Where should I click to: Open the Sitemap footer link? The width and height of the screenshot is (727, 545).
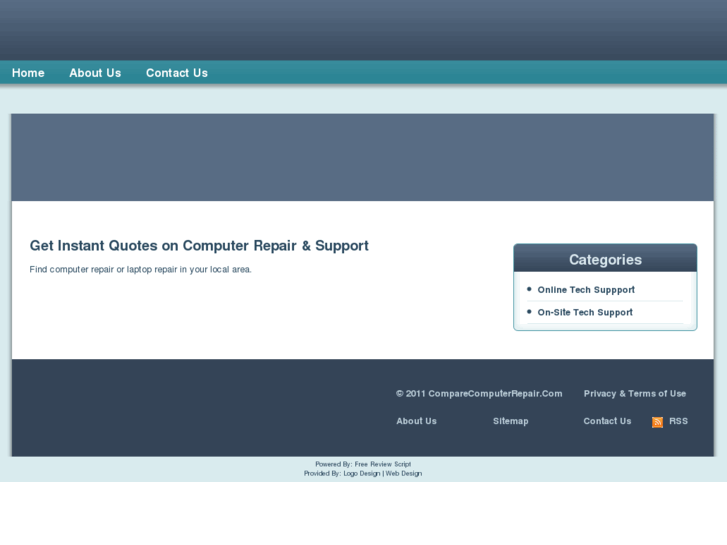click(x=510, y=421)
